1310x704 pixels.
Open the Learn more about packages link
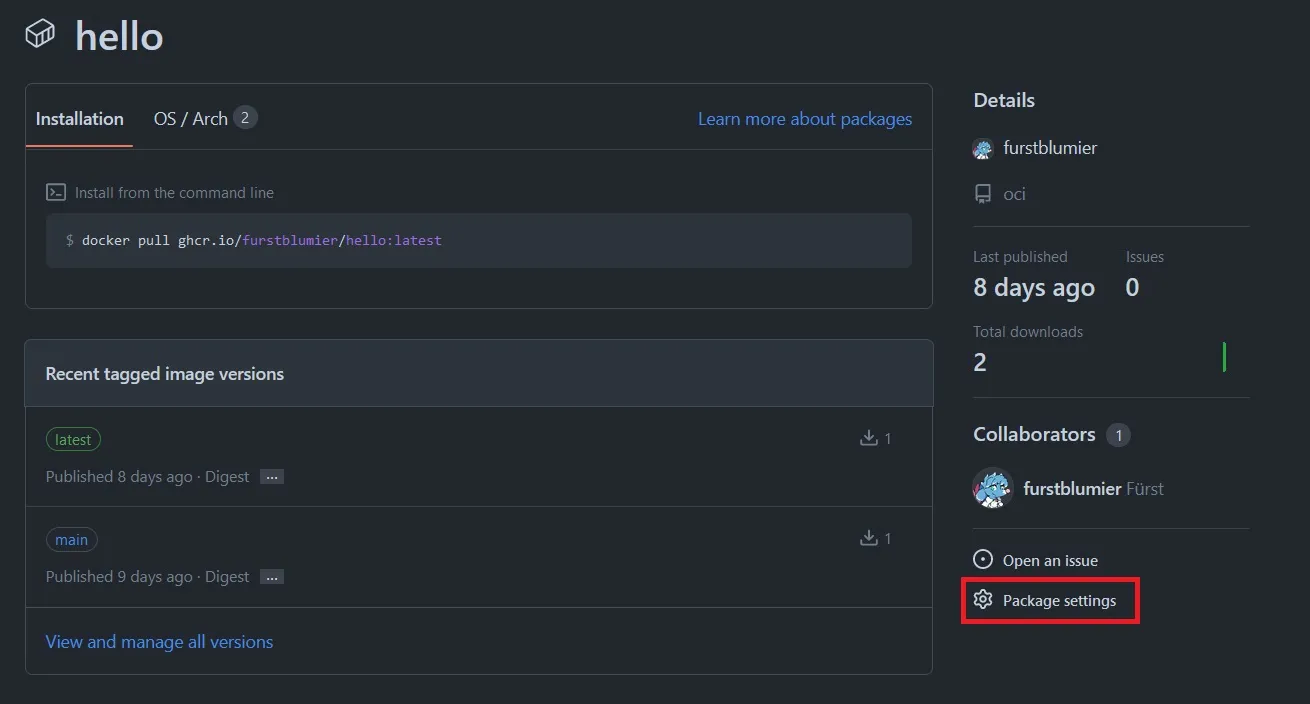click(804, 119)
